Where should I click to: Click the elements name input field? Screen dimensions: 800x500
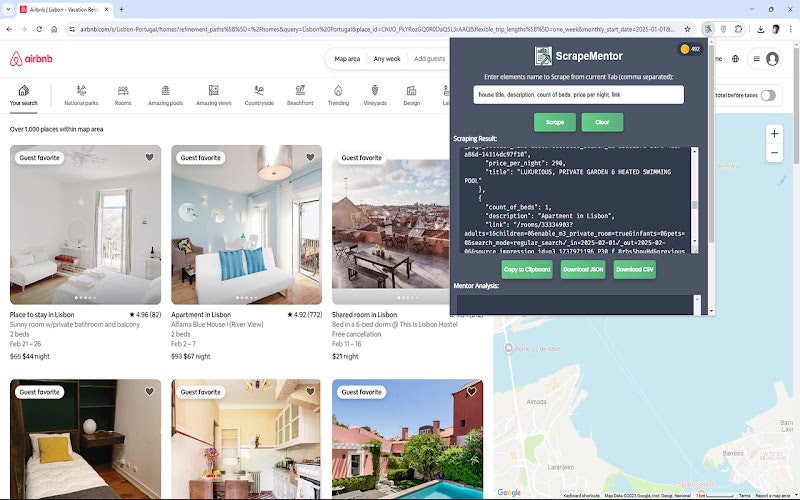[x=578, y=95]
